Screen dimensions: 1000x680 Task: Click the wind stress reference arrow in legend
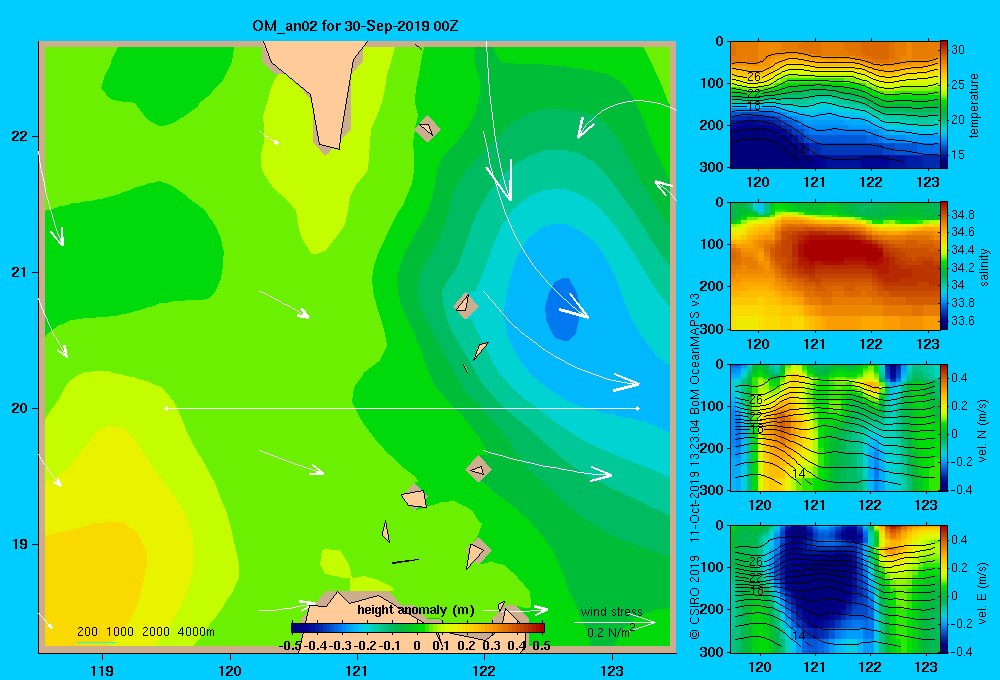click(615, 622)
